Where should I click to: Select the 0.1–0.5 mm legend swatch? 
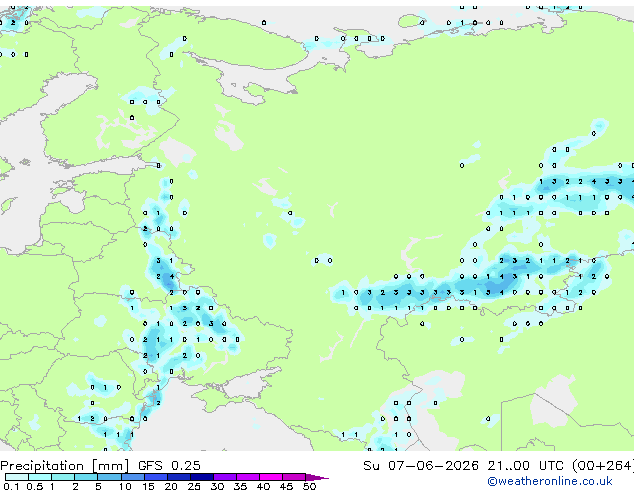[x=17, y=477]
